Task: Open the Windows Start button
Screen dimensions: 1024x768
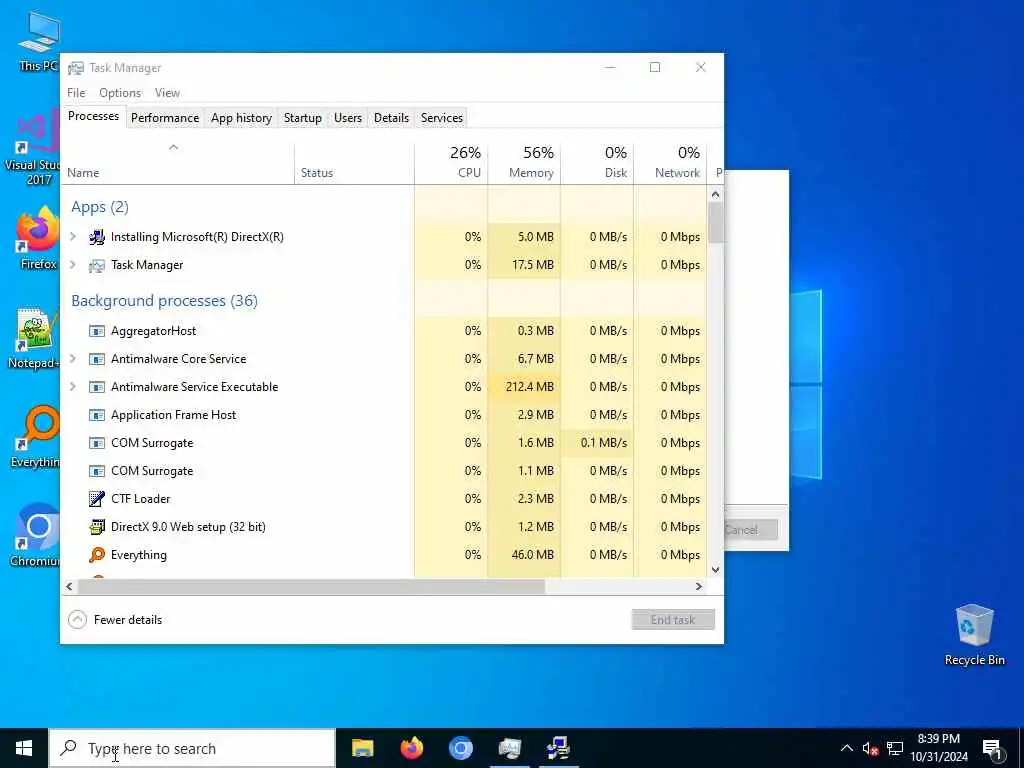Action: (x=24, y=748)
